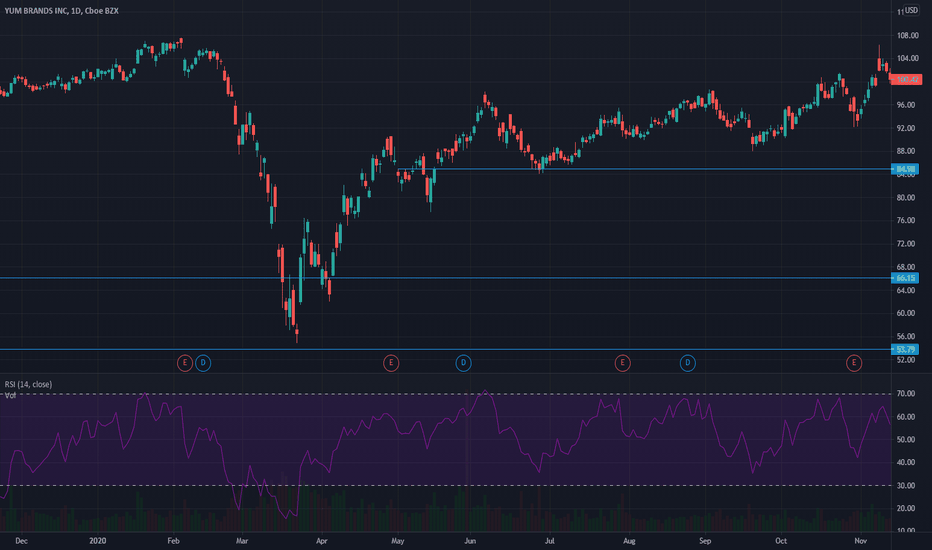Select the horizontal support line at 66.15
This screenshot has height=550, width=932.
[x=446, y=278]
